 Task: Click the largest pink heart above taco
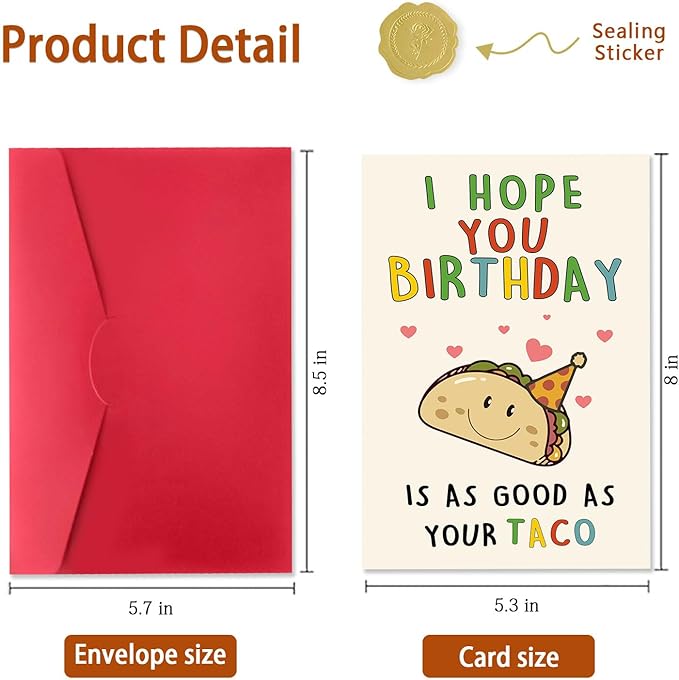[538, 349]
